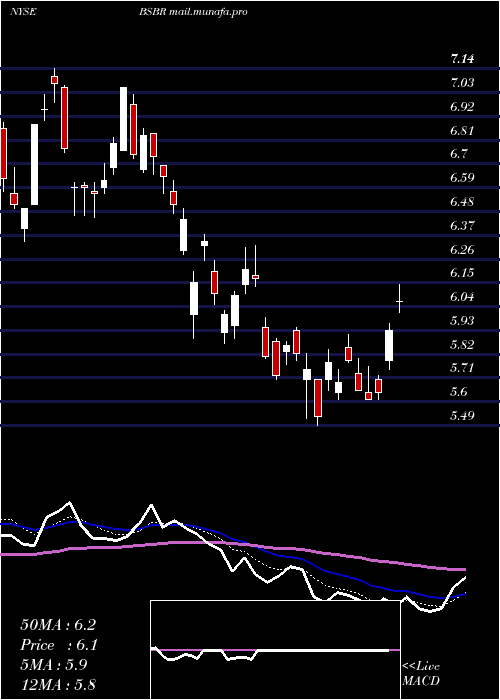Click the 5MA : 5.9 readout
Image resolution: width=500 pixels, height=700 pixels.
coord(54,665)
